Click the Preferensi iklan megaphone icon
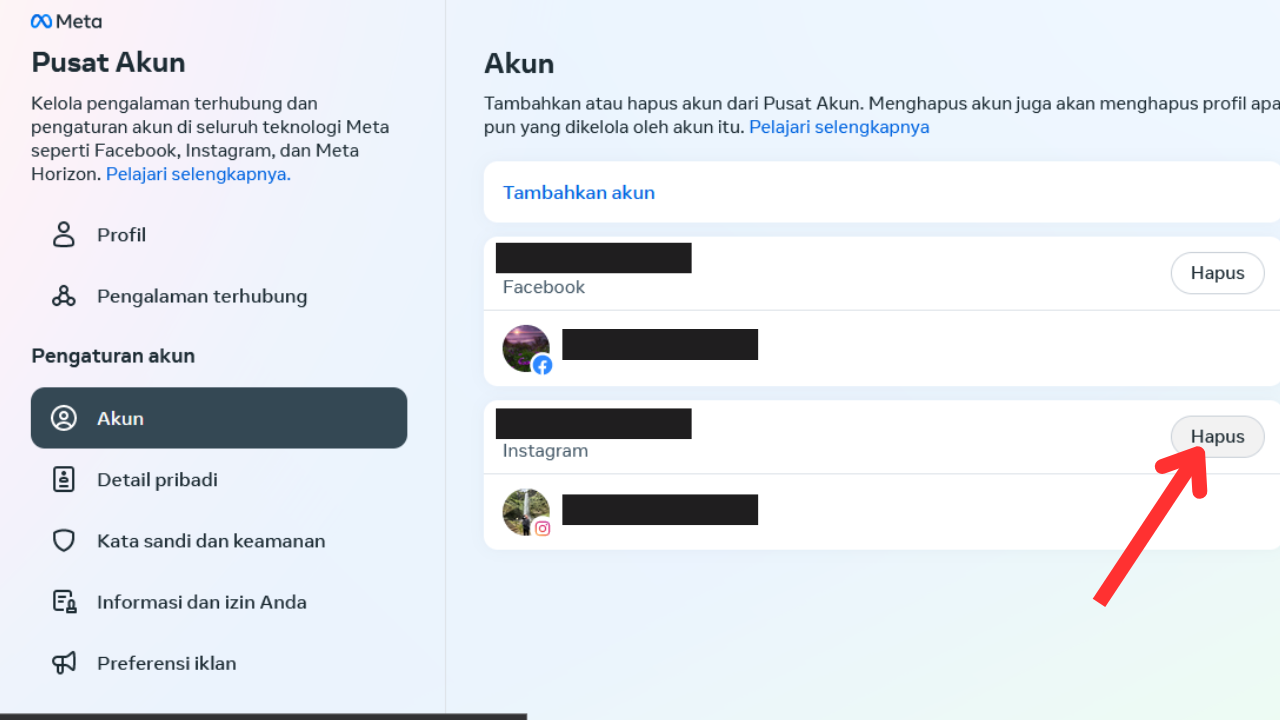The height and width of the screenshot is (720, 1280). 64,663
